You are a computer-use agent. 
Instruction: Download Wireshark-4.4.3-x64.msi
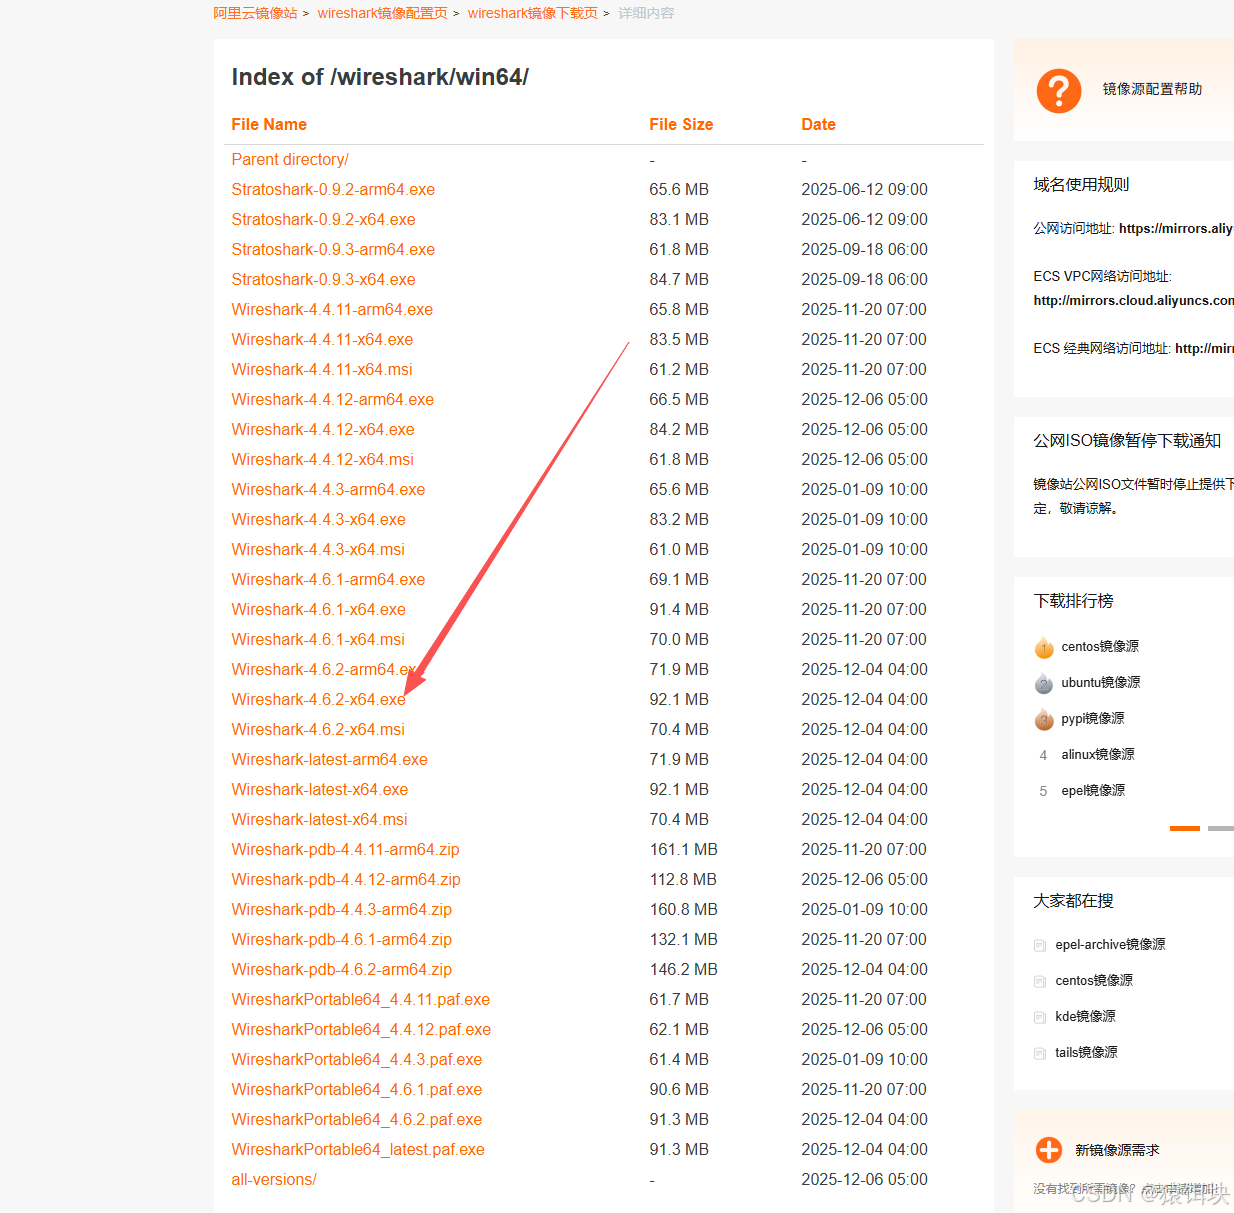tap(318, 549)
